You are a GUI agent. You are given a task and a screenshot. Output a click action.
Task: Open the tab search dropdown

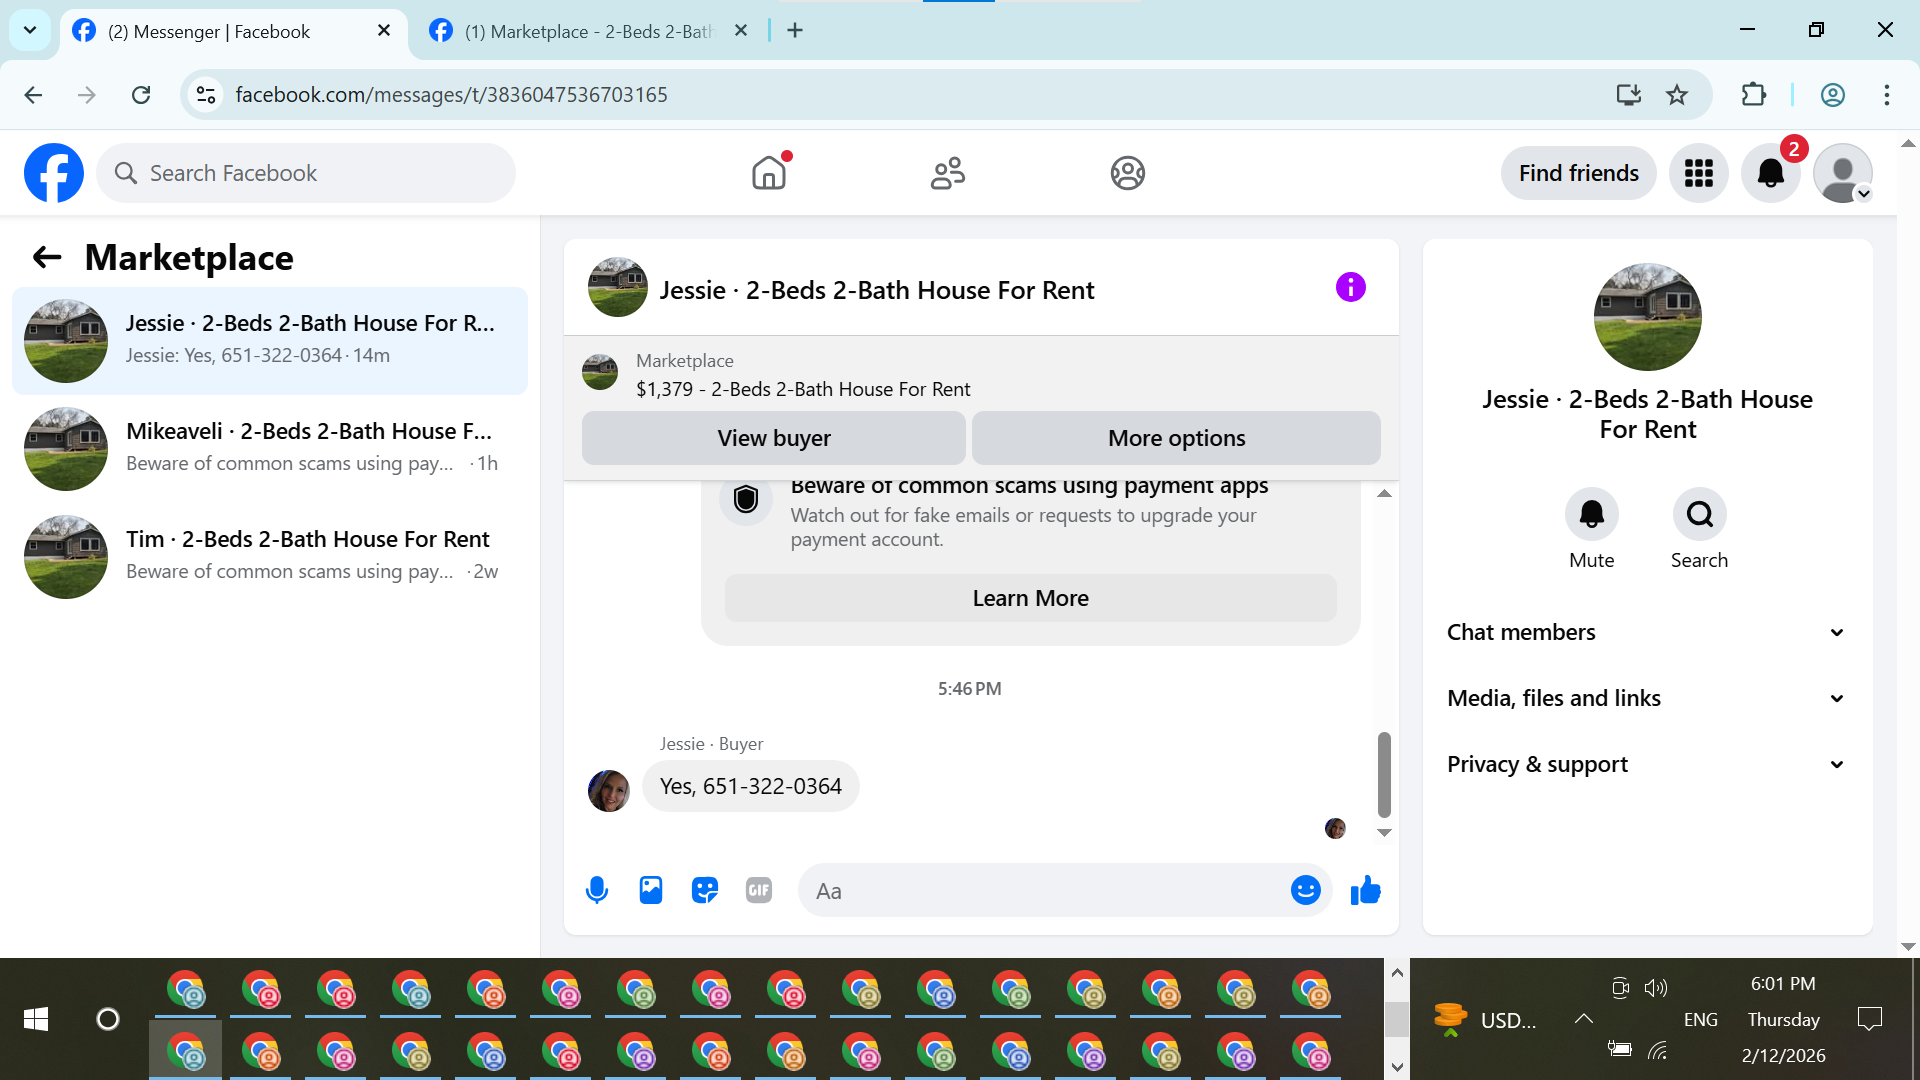(30, 30)
